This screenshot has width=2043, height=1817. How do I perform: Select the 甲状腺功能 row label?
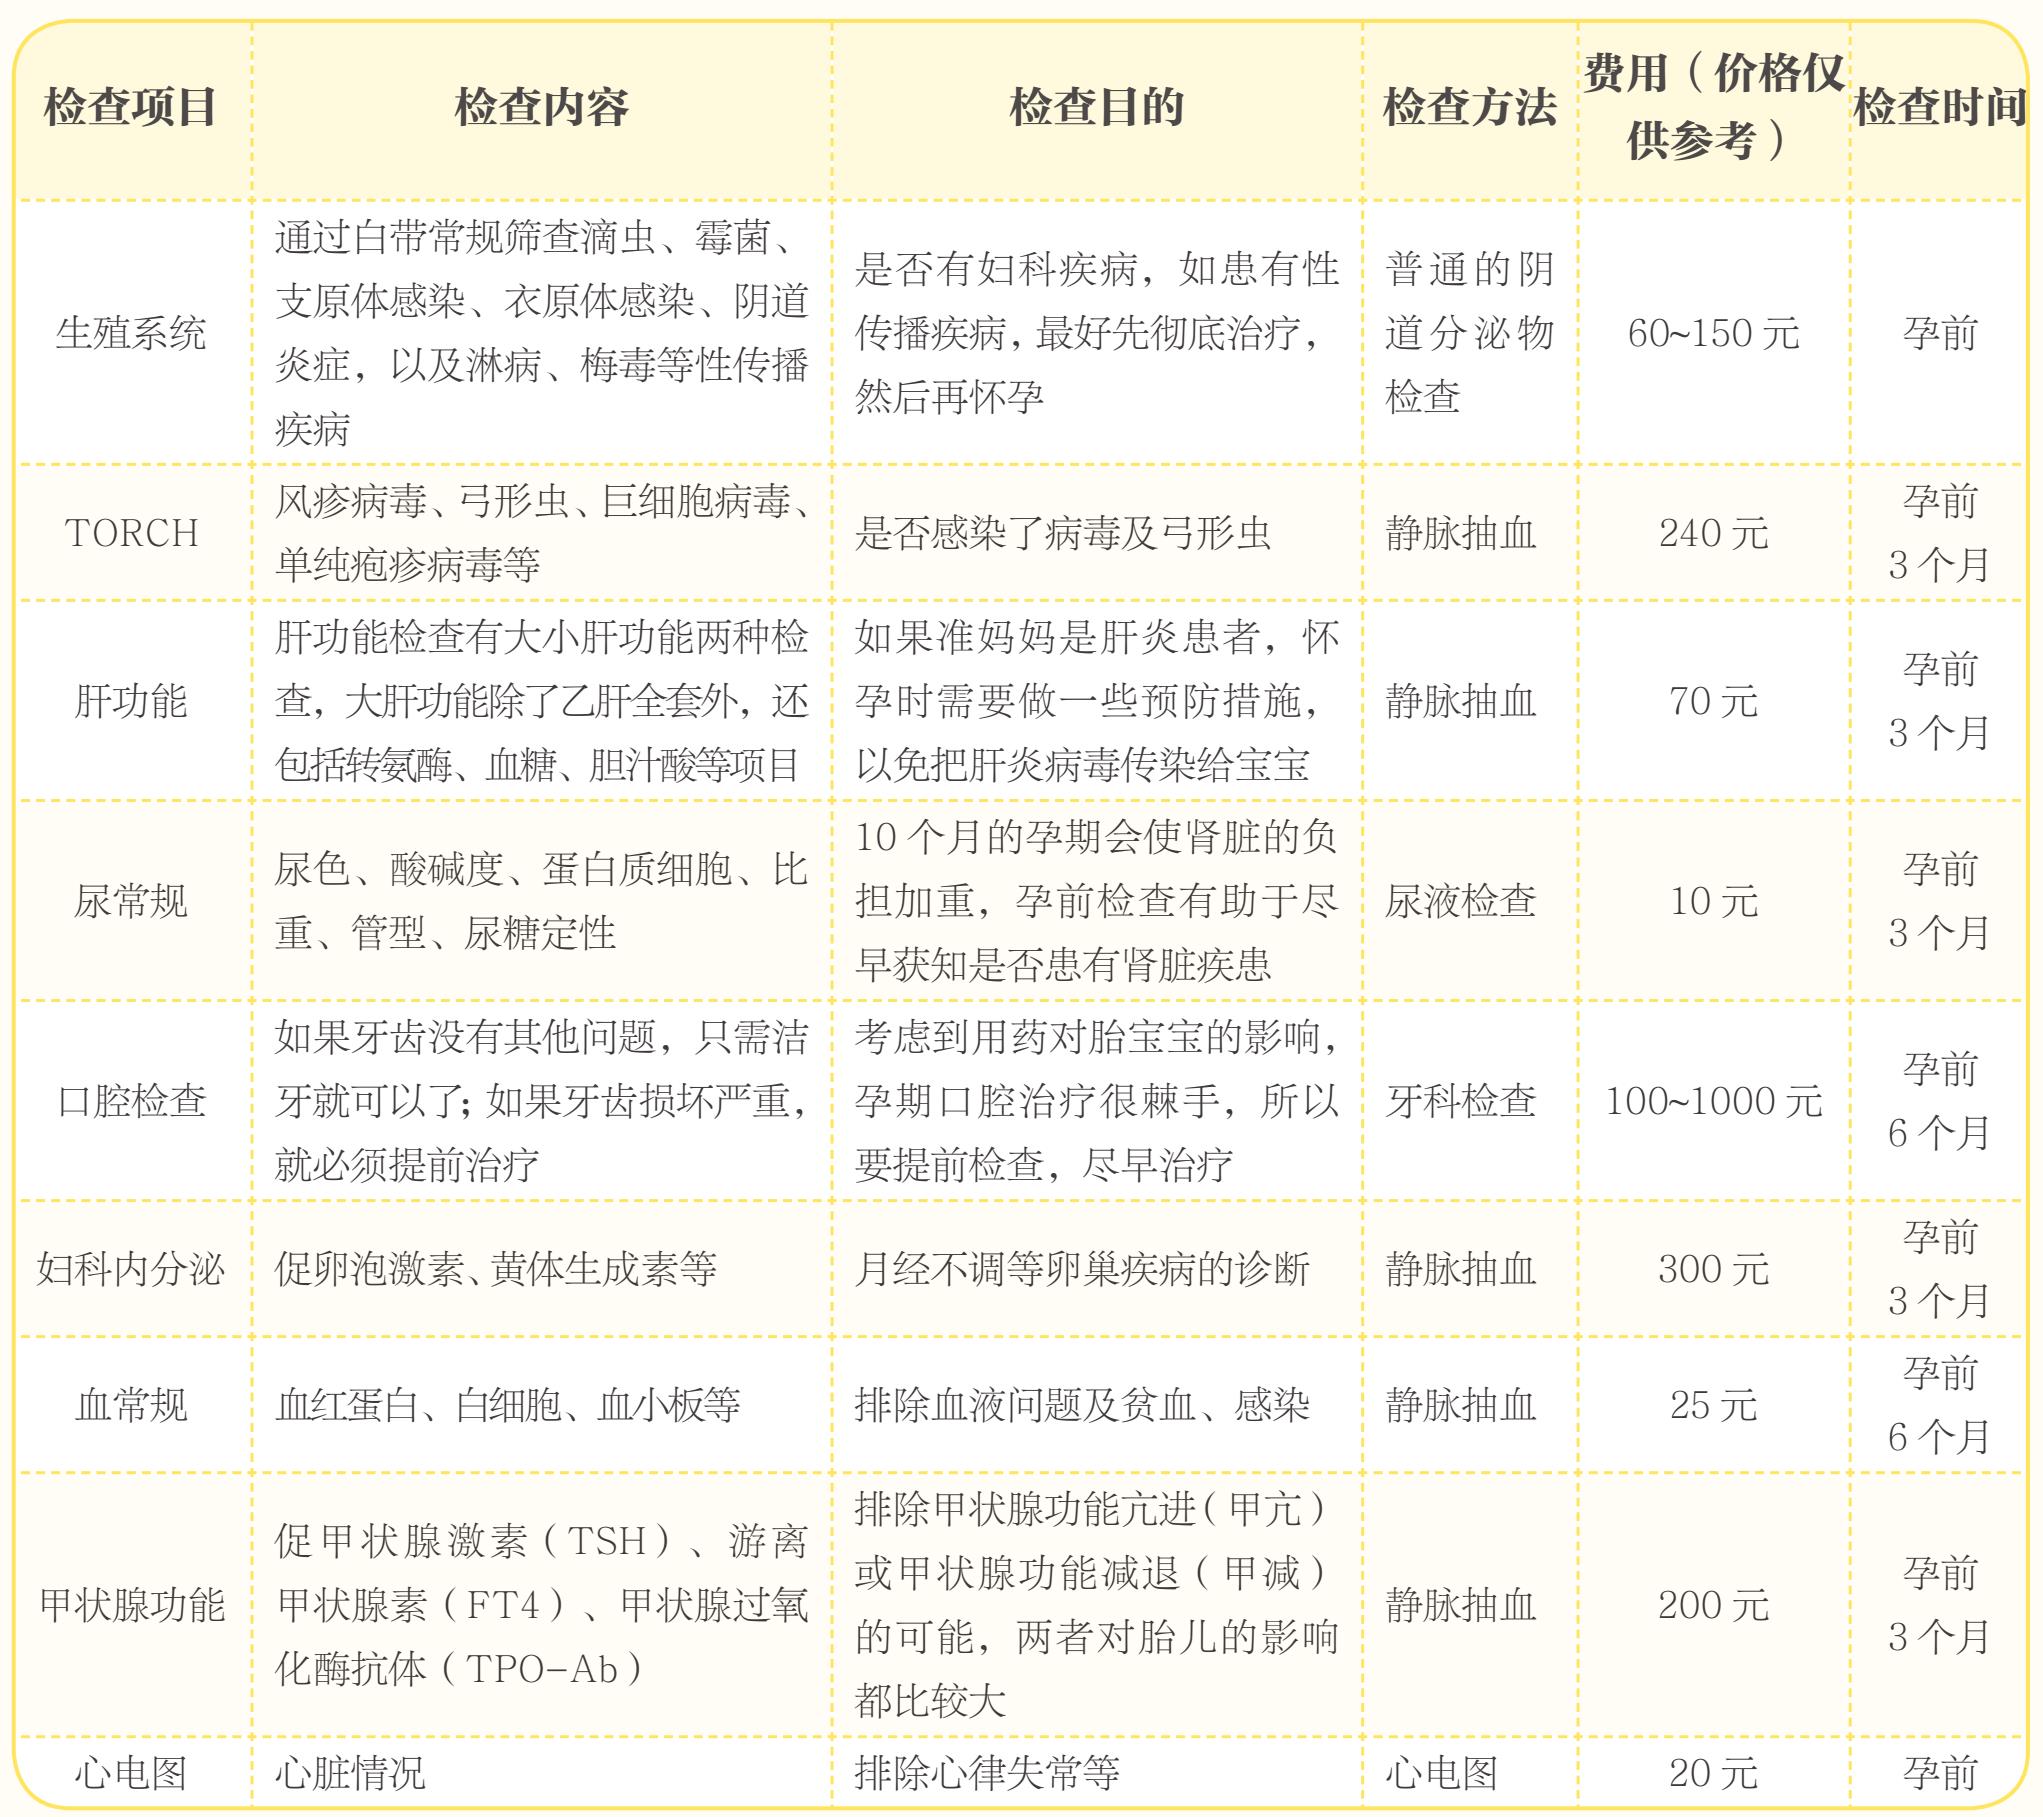130,1605
